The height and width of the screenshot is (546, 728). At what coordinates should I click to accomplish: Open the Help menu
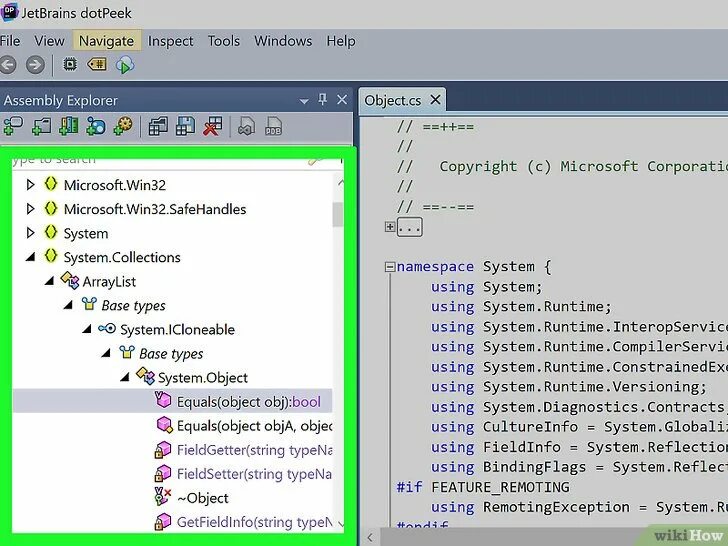click(341, 41)
